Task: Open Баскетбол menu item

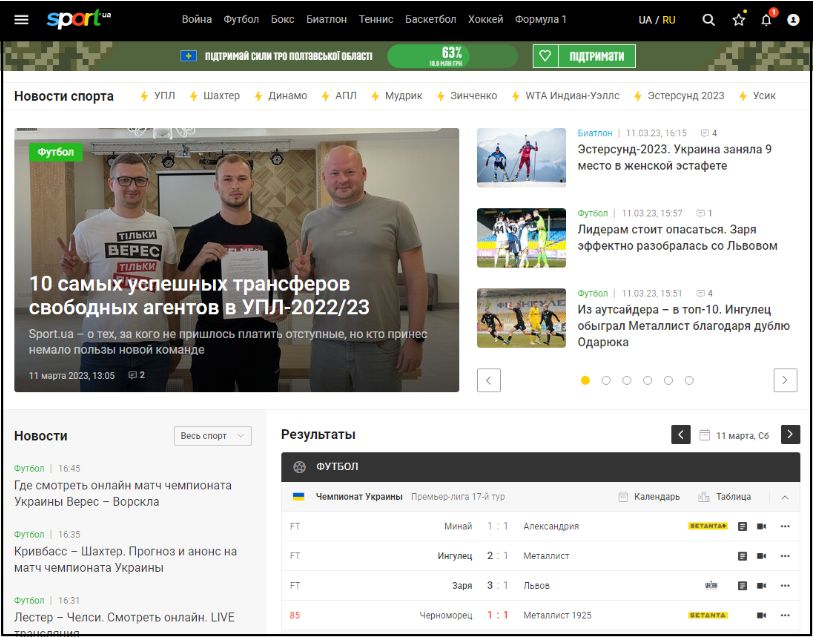Action: coord(431,20)
